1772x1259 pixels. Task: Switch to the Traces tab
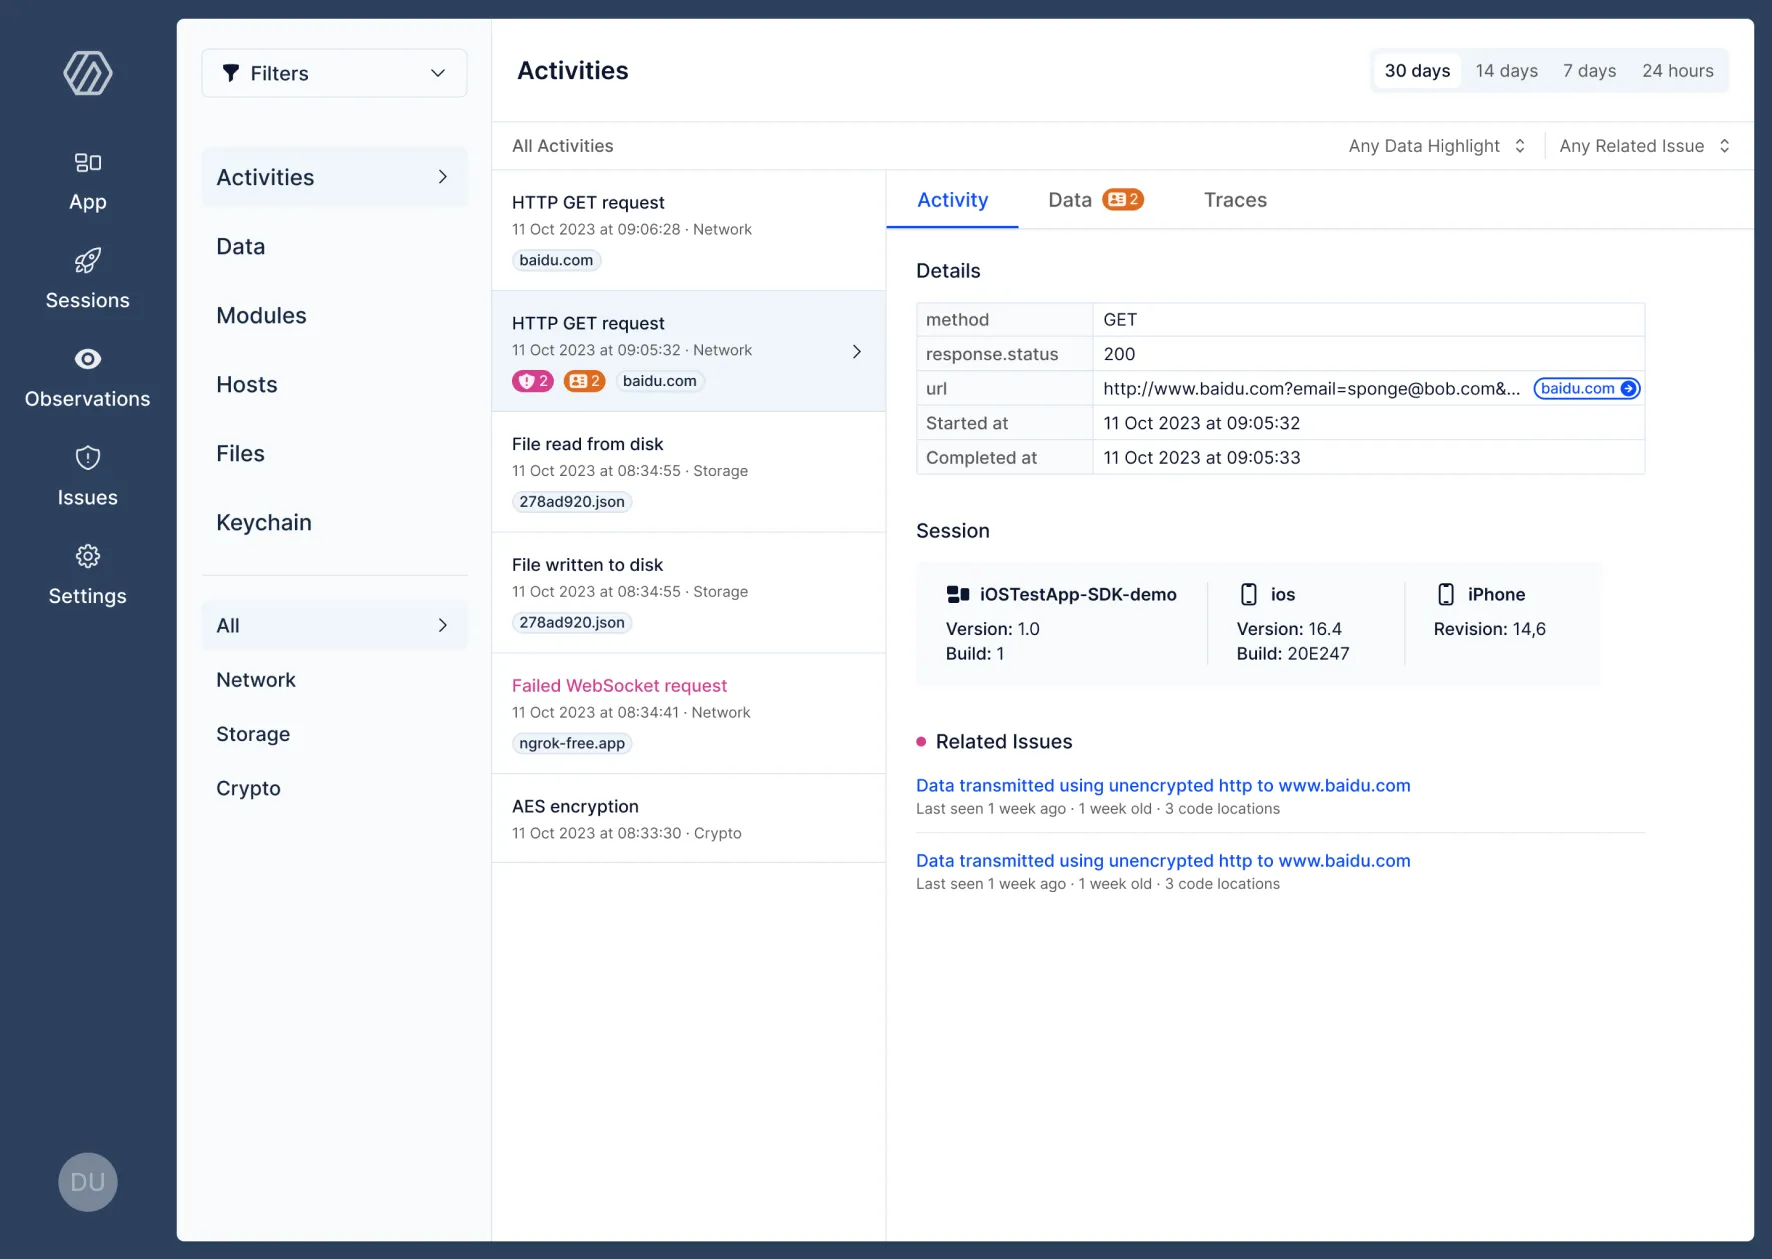pyautogui.click(x=1235, y=200)
